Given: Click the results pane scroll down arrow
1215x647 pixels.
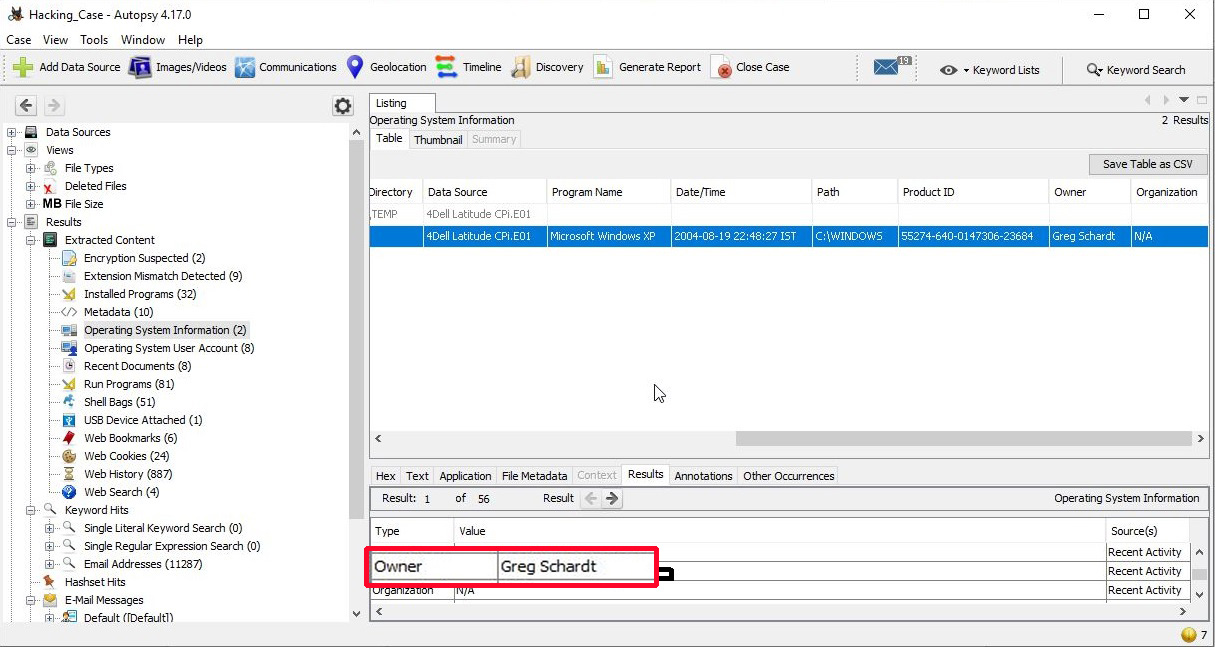Looking at the screenshot, I should tap(1200, 595).
